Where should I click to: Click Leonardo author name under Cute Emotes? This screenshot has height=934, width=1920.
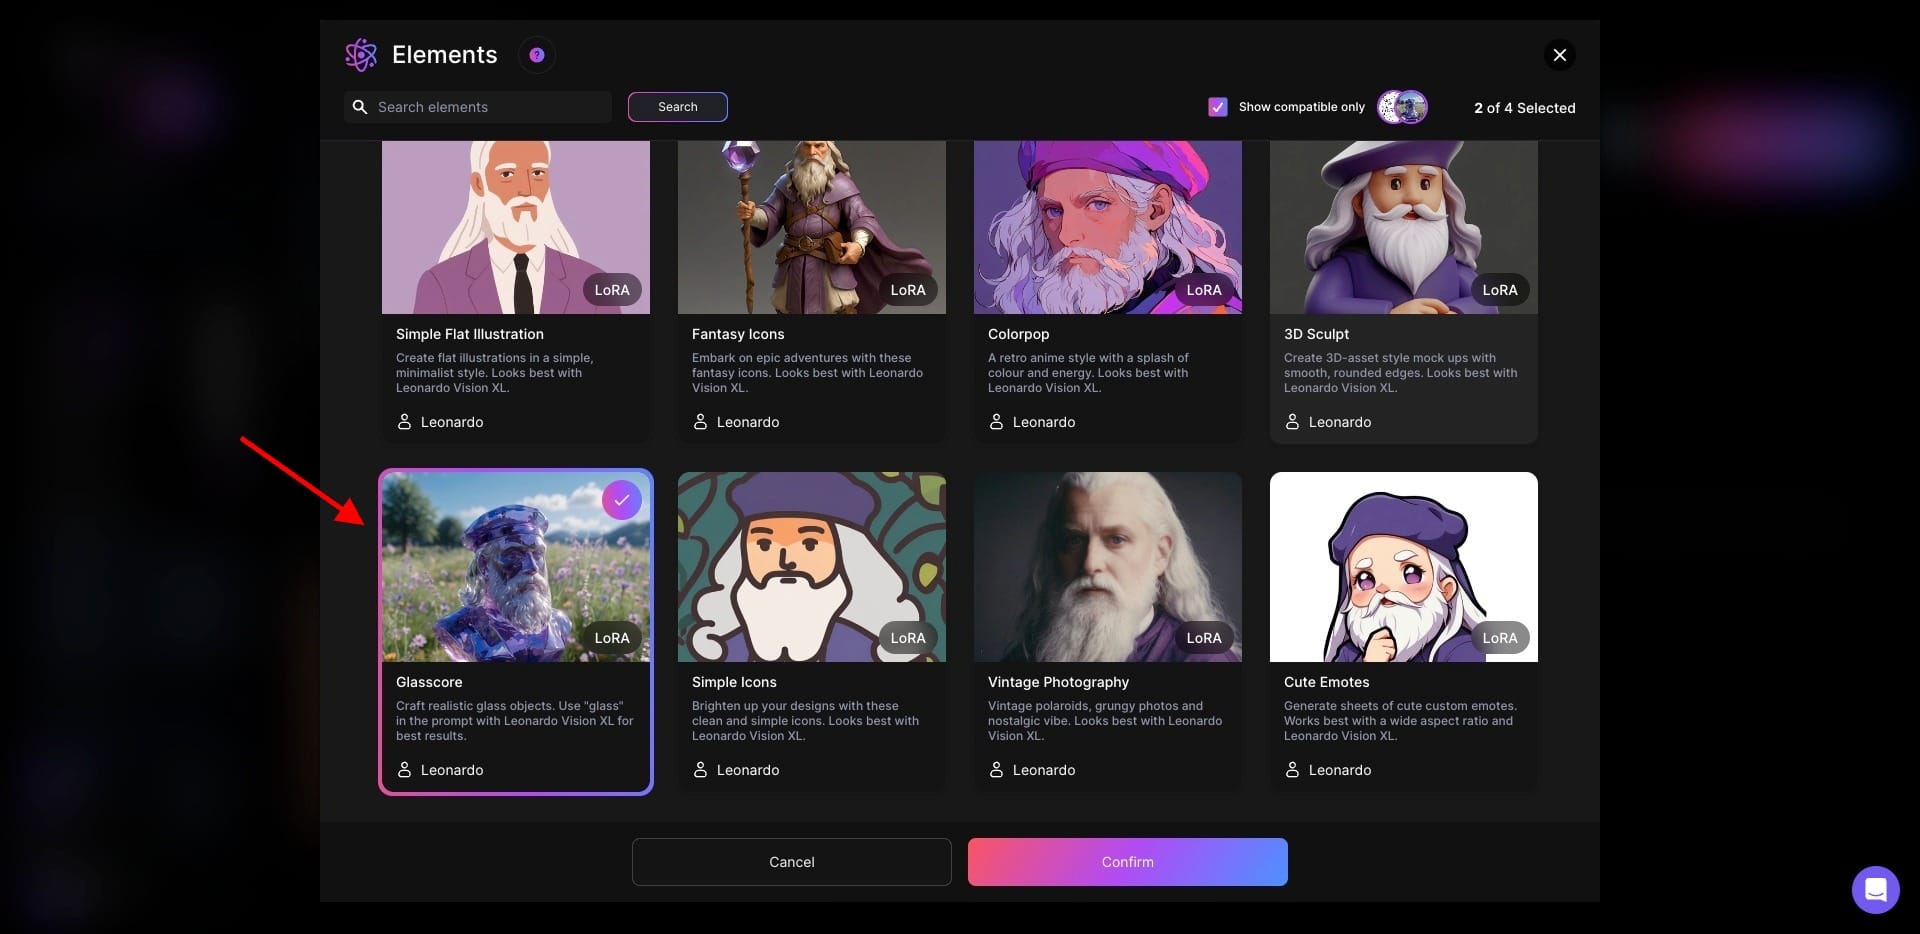pyautogui.click(x=1340, y=770)
